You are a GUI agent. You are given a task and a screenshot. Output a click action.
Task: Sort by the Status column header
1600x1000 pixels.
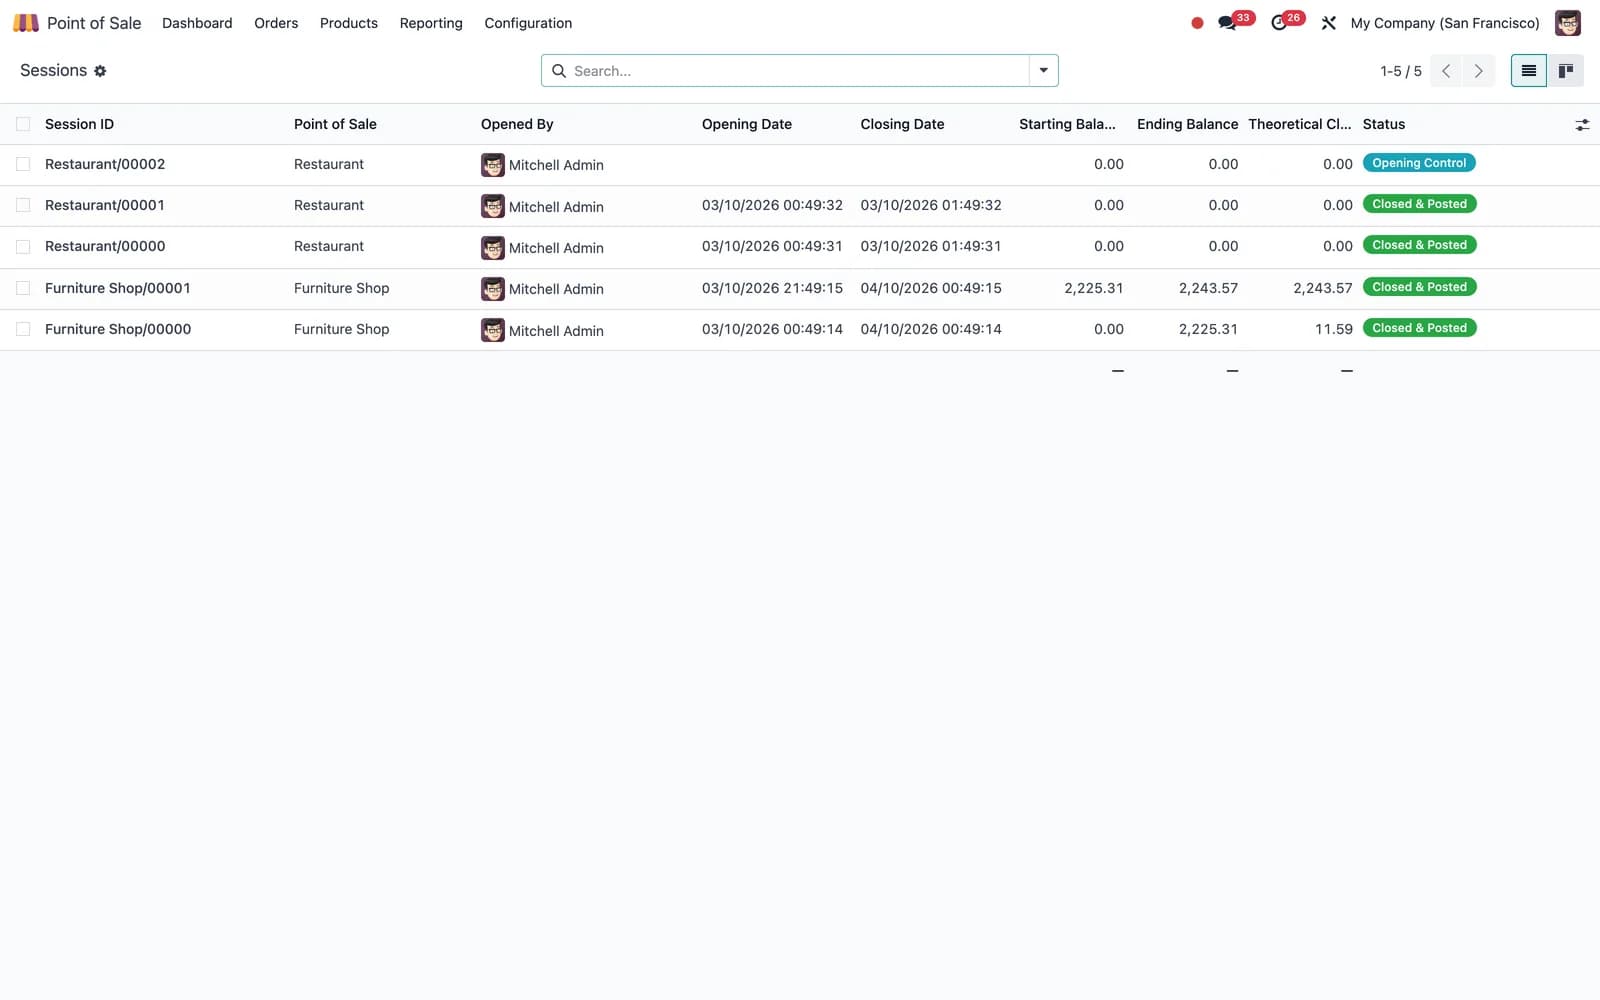(x=1384, y=124)
